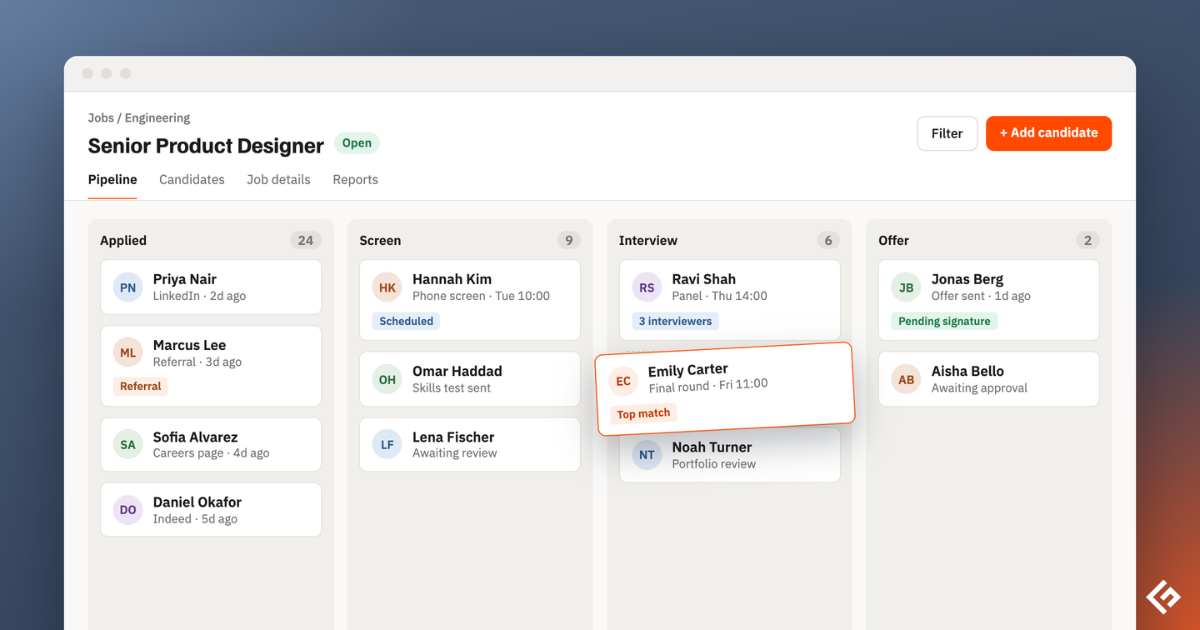Click the Pending signature tag
Image resolution: width=1200 pixels, height=630 pixels.
click(x=944, y=321)
